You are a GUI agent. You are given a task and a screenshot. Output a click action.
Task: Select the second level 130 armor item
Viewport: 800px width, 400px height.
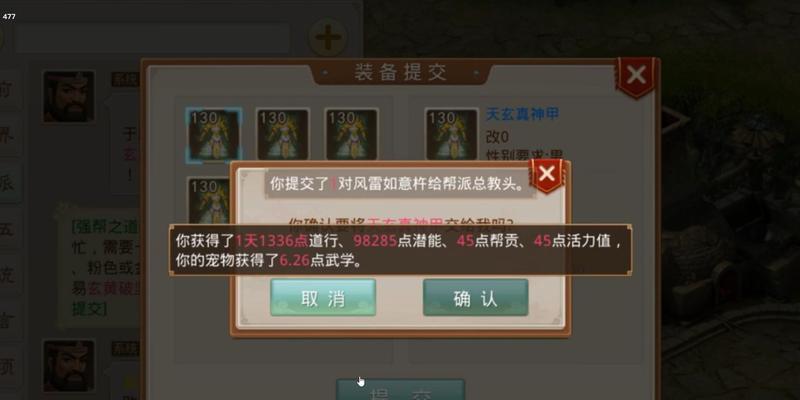point(282,135)
